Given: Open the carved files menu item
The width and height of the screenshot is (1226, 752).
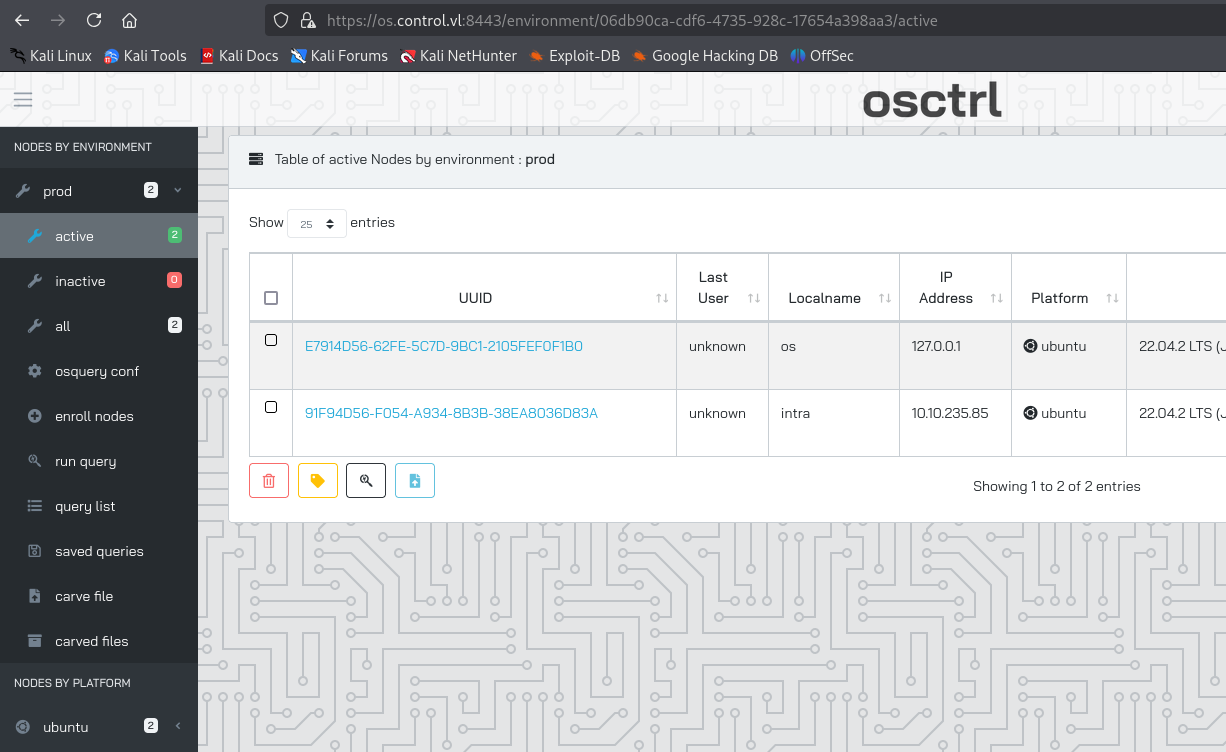Looking at the screenshot, I should [99, 641].
